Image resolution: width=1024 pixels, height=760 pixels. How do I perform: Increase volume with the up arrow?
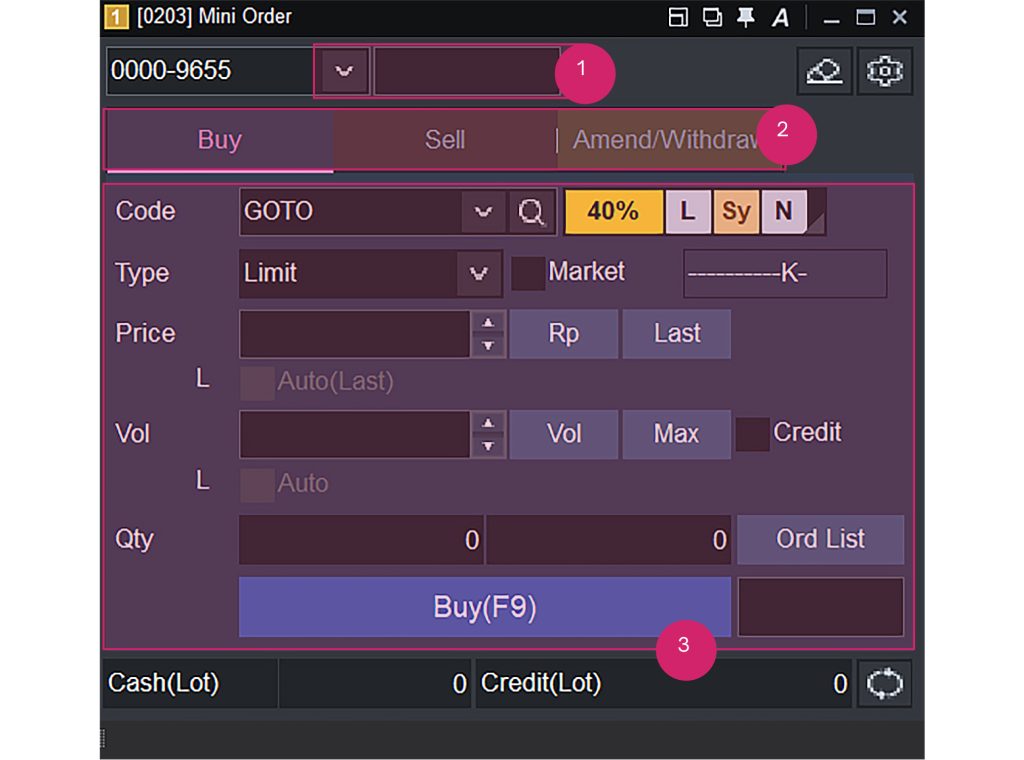488,423
